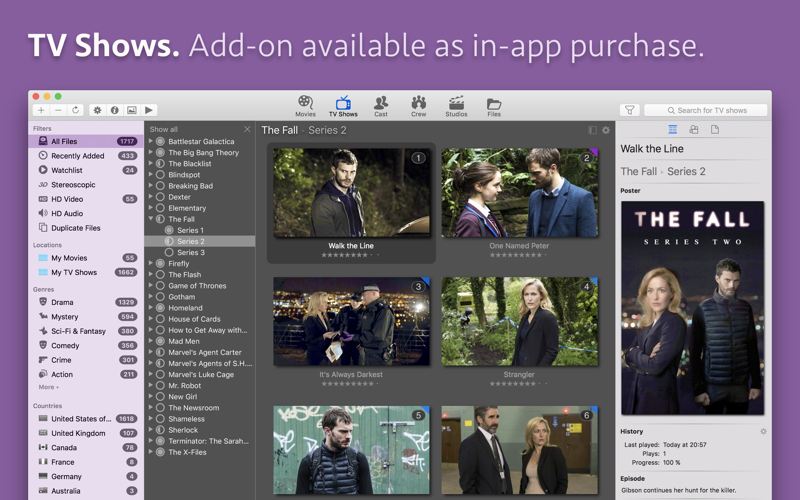Switch to the Movies tab
The width and height of the screenshot is (800, 500).
(x=305, y=106)
